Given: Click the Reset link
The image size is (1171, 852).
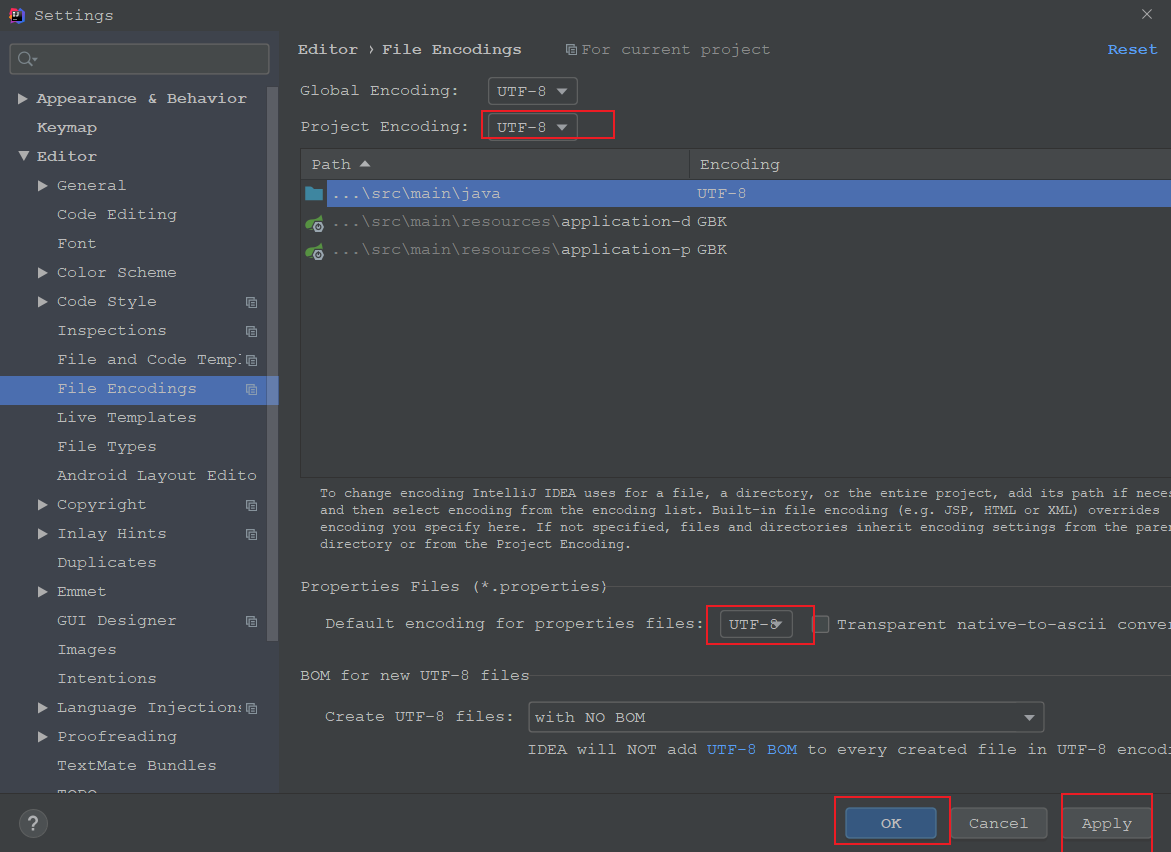Looking at the screenshot, I should (x=1132, y=49).
